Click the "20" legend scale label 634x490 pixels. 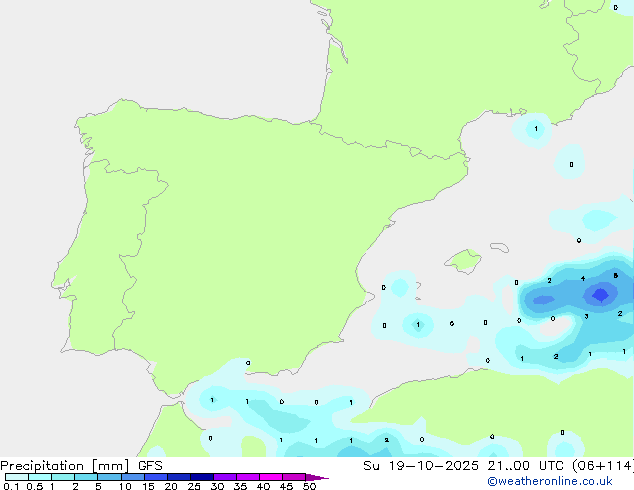171,486
